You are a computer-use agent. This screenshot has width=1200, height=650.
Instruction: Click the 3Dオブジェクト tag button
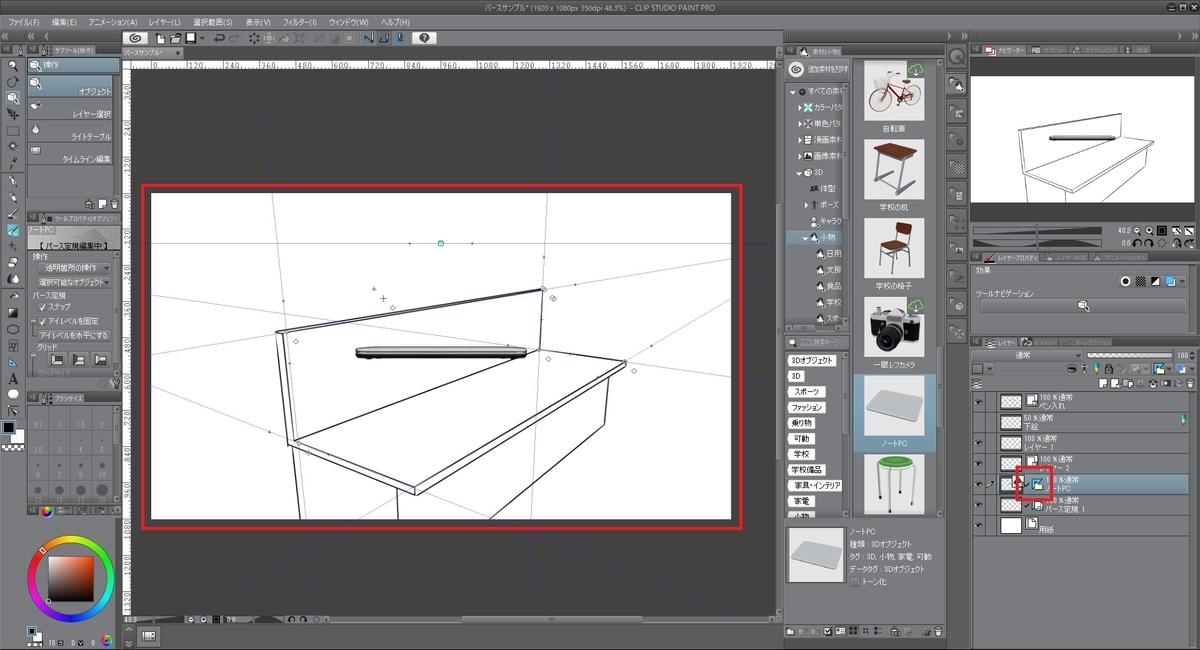pos(811,360)
